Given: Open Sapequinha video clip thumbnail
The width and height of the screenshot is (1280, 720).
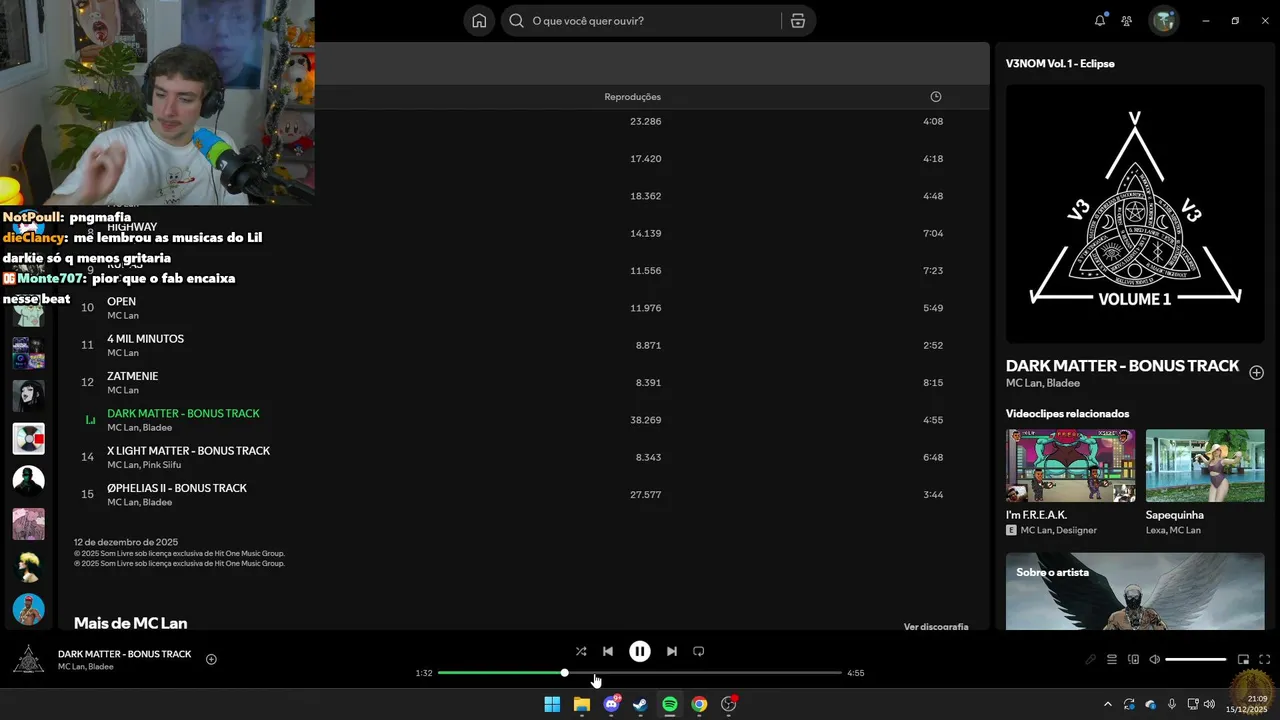Looking at the screenshot, I should pyautogui.click(x=1205, y=465).
